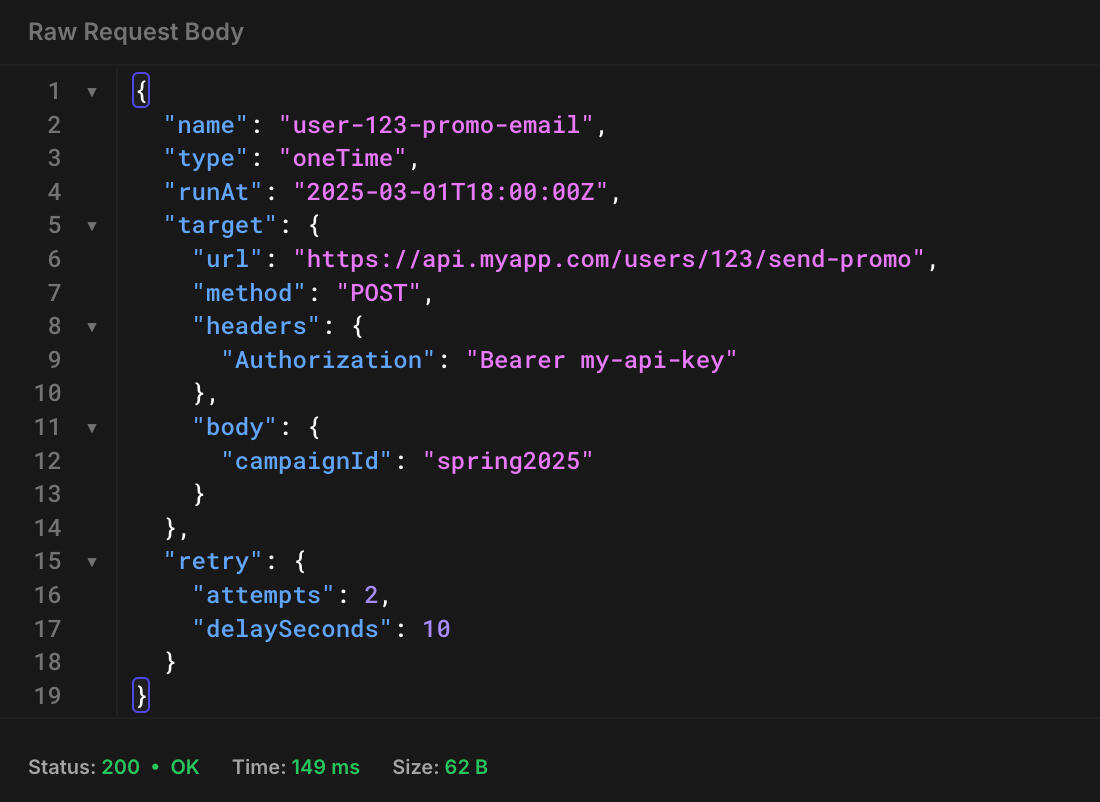Collapse the root object fold arrow on line 1
Image resolution: width=1100 pixels, height=802 pixels.
92,92
